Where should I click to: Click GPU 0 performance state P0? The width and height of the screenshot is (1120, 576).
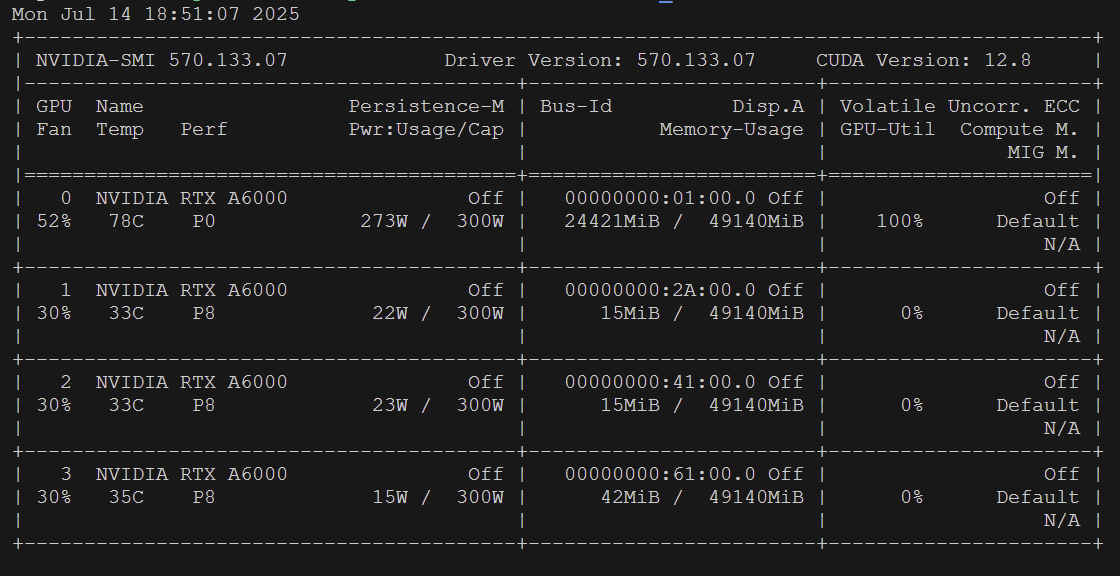click(x=204, y=222)
